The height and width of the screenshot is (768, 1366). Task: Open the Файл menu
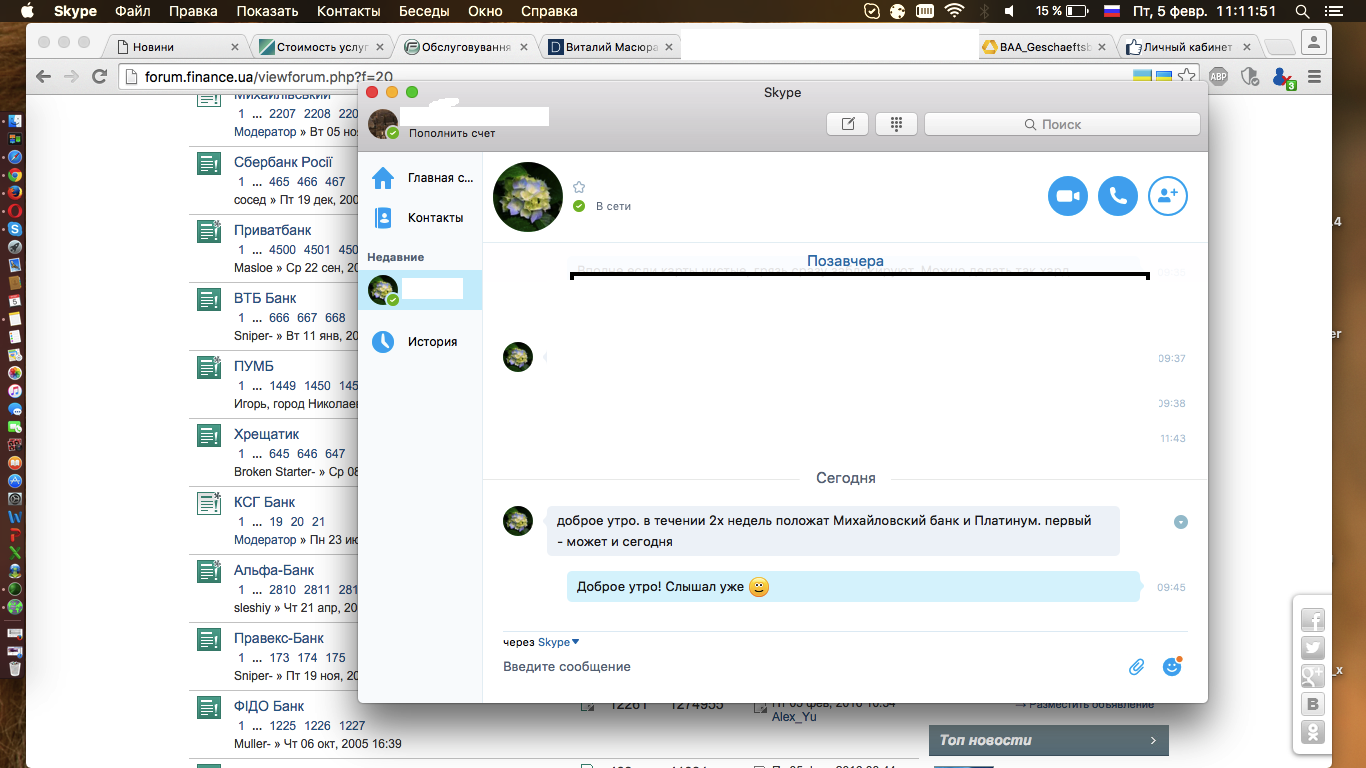coord(133,11)
